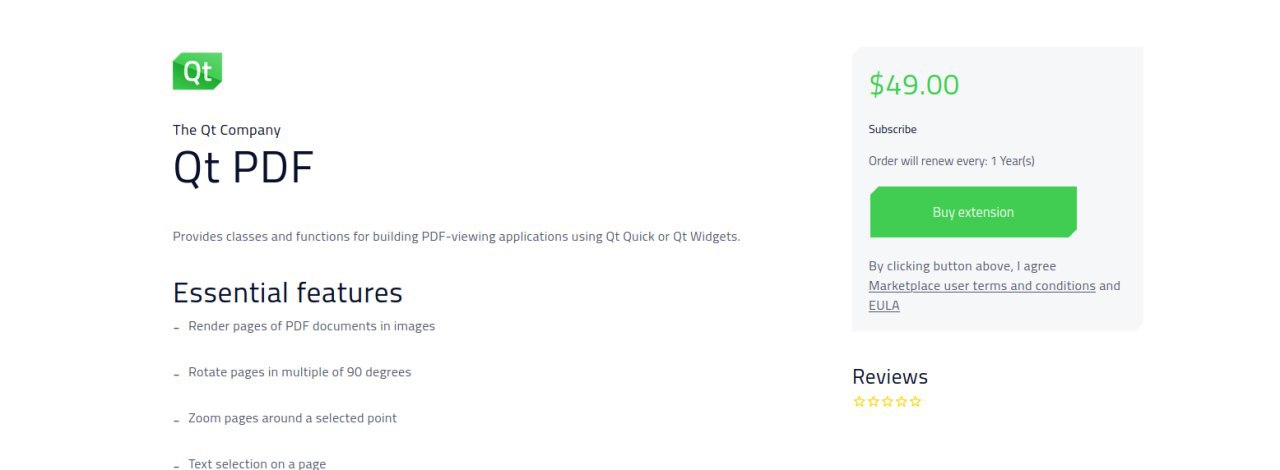Open Marketplace user terms and conditions link
The width and height of the screenshot is (1280, 470).
pyautogui.click(x=982, y=286)
